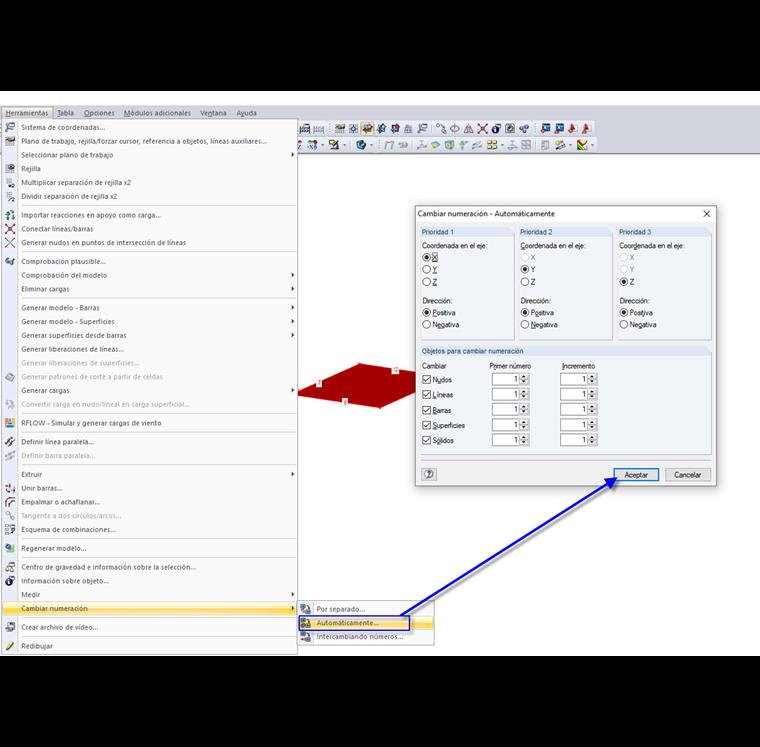760x747 pixels.
Task: Expand the Extruir submenu
Action: 292,474
